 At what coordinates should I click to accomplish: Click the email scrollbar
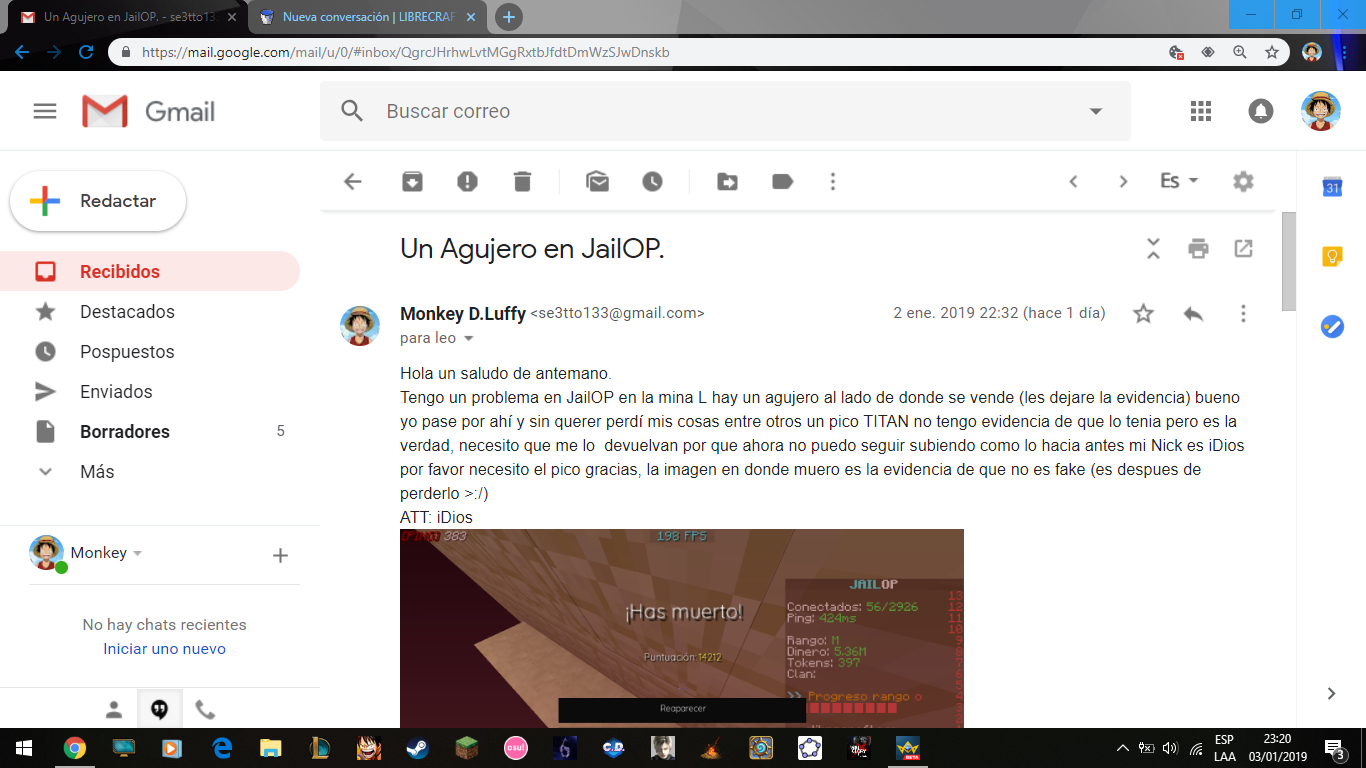(1288, 262)
